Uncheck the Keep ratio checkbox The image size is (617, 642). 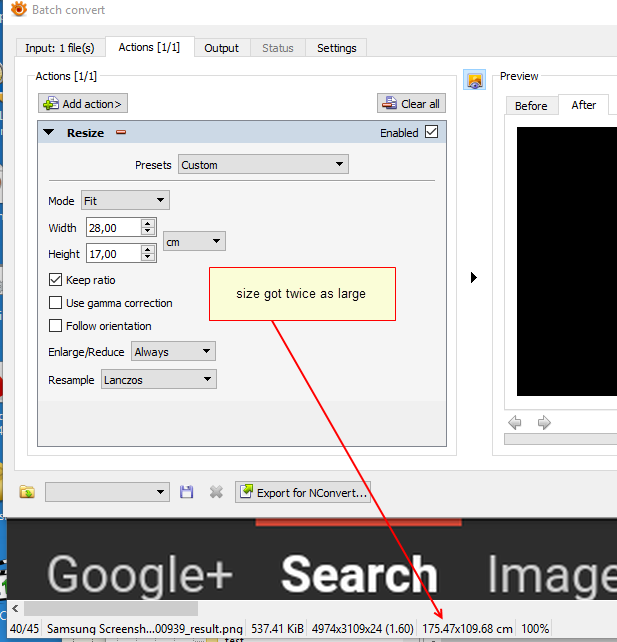pyautogui.click(x=55, y=280)
